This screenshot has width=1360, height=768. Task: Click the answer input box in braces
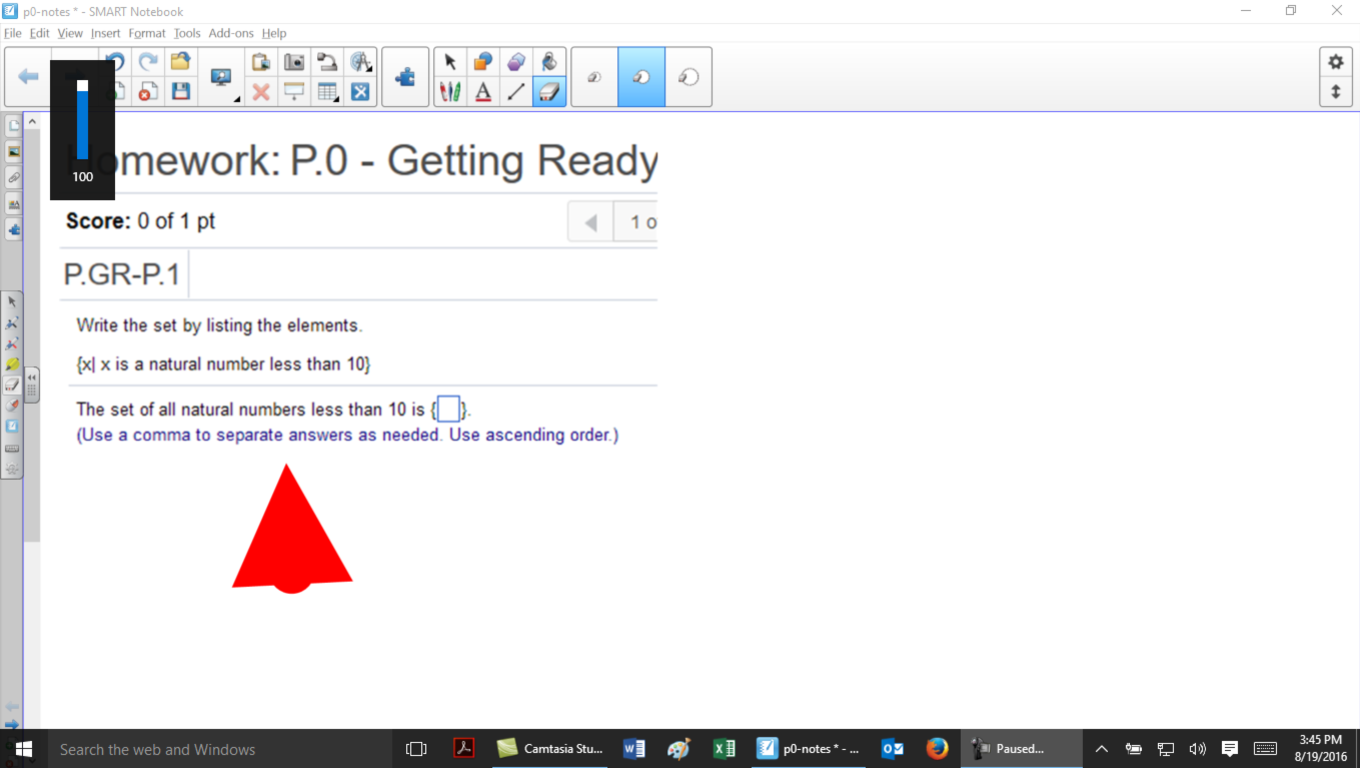point(449,409)
